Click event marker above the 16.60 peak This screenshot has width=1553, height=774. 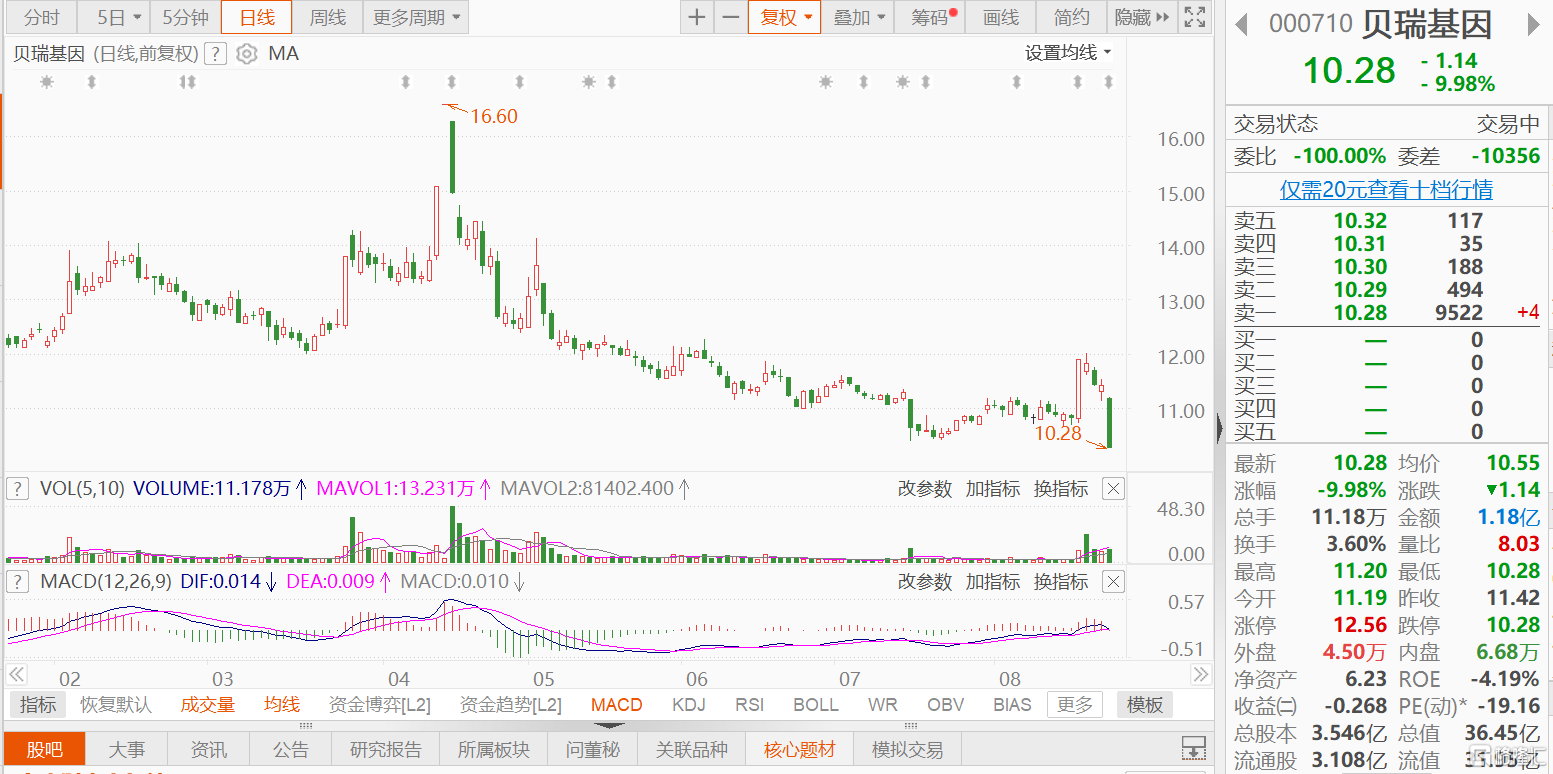click(x=452, y=82)
